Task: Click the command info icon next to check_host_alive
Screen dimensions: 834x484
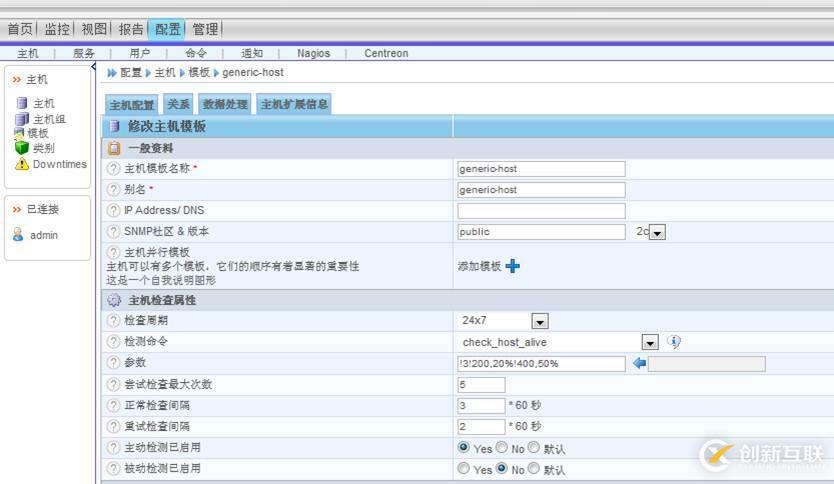Action: (674, 341)
